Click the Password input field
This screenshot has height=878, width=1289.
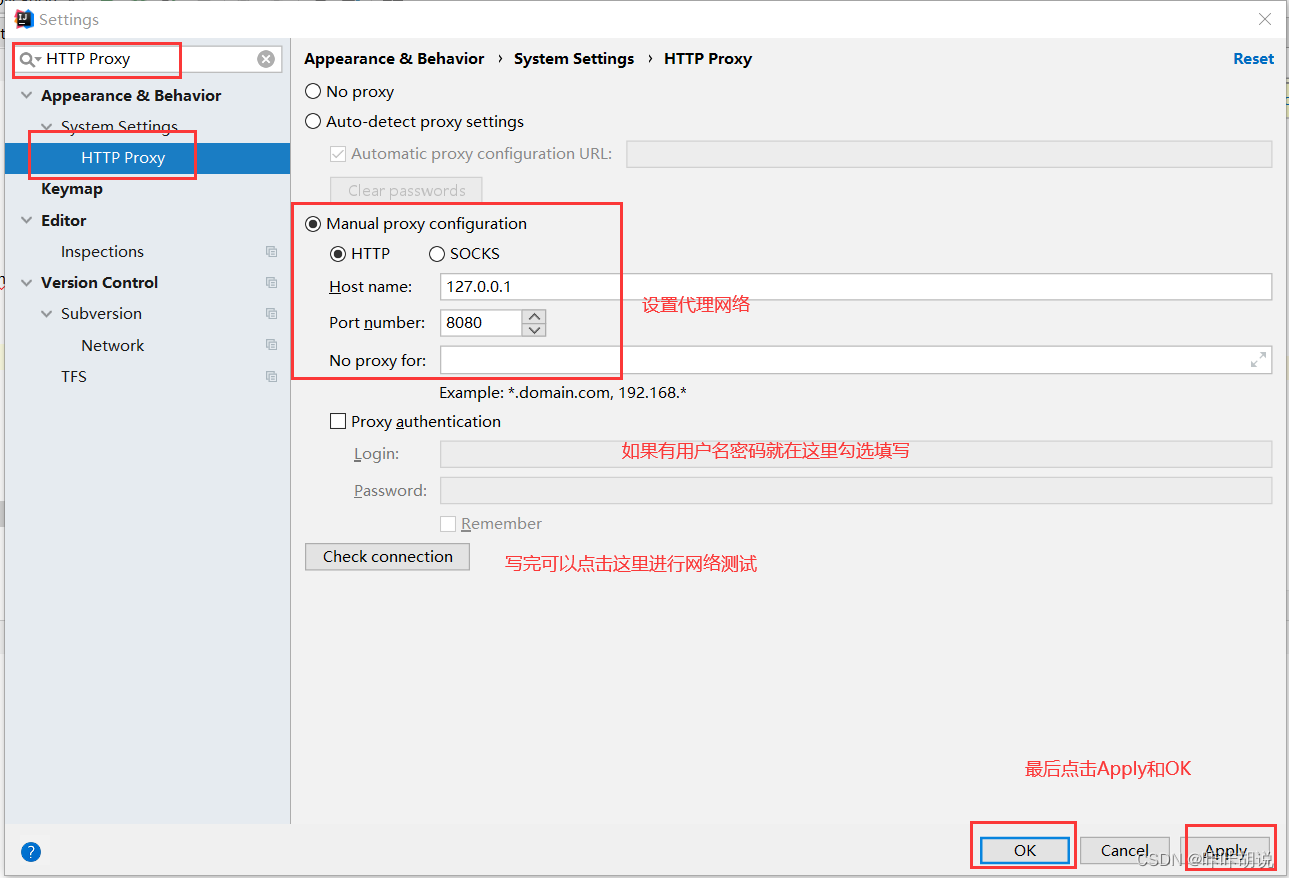[856, 491]
